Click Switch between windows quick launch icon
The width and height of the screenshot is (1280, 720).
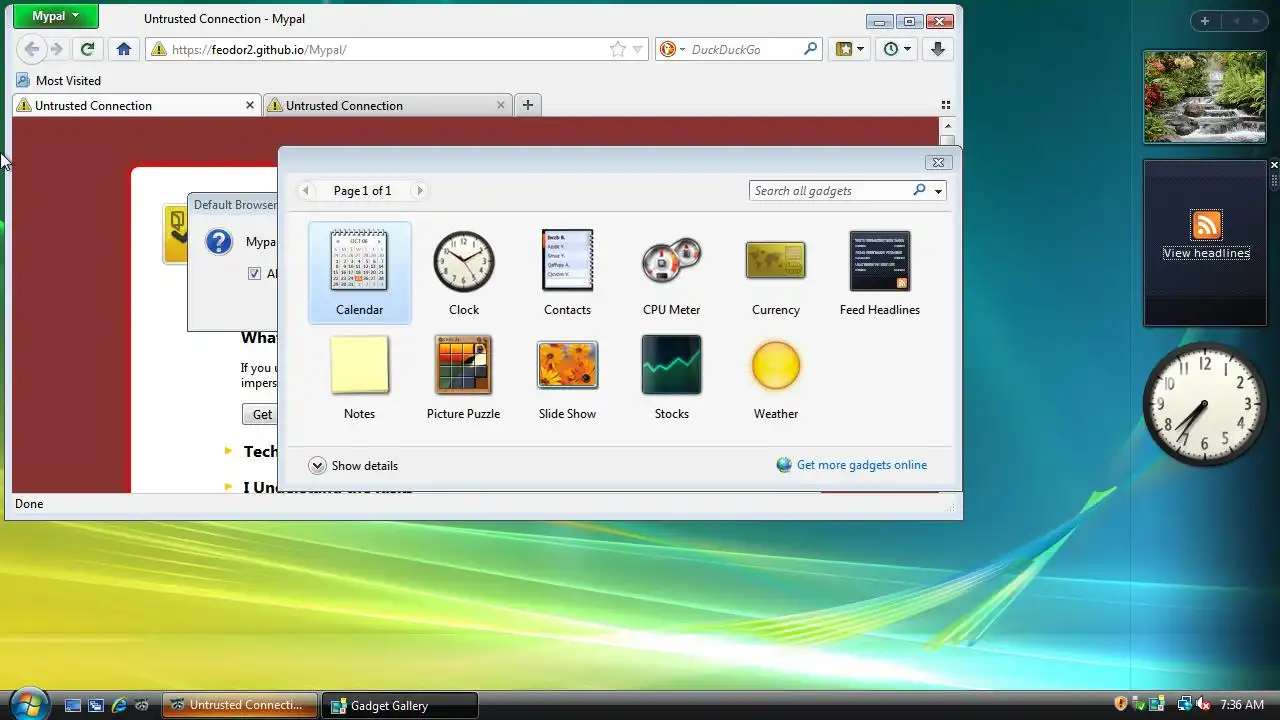(96, 705)
